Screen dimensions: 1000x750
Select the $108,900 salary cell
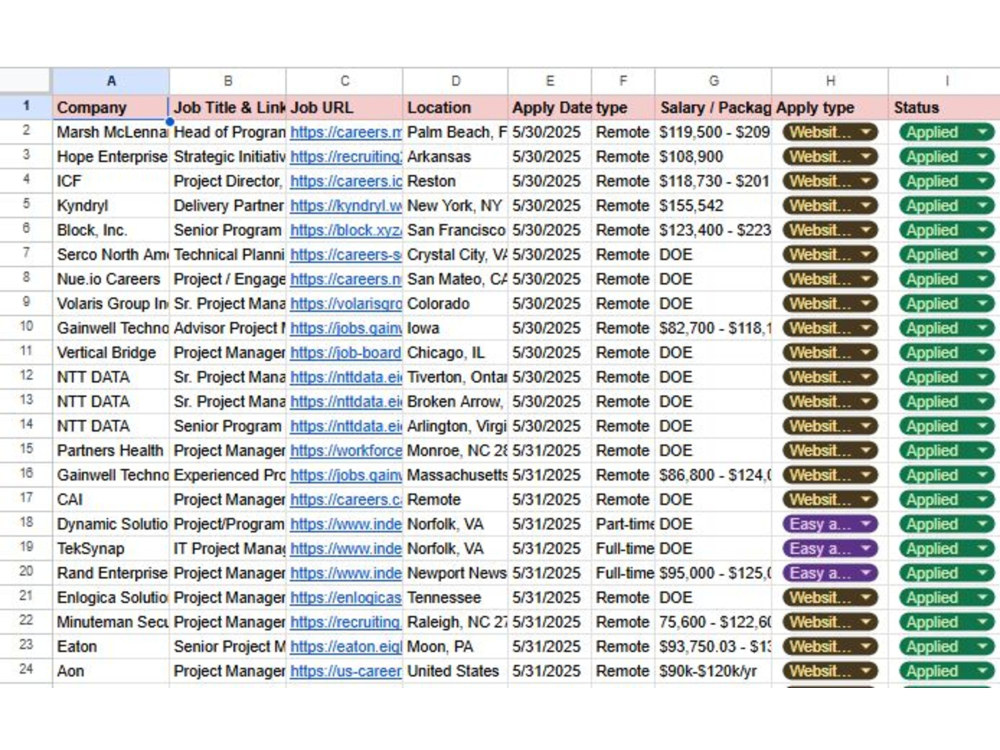pos(714,157)
